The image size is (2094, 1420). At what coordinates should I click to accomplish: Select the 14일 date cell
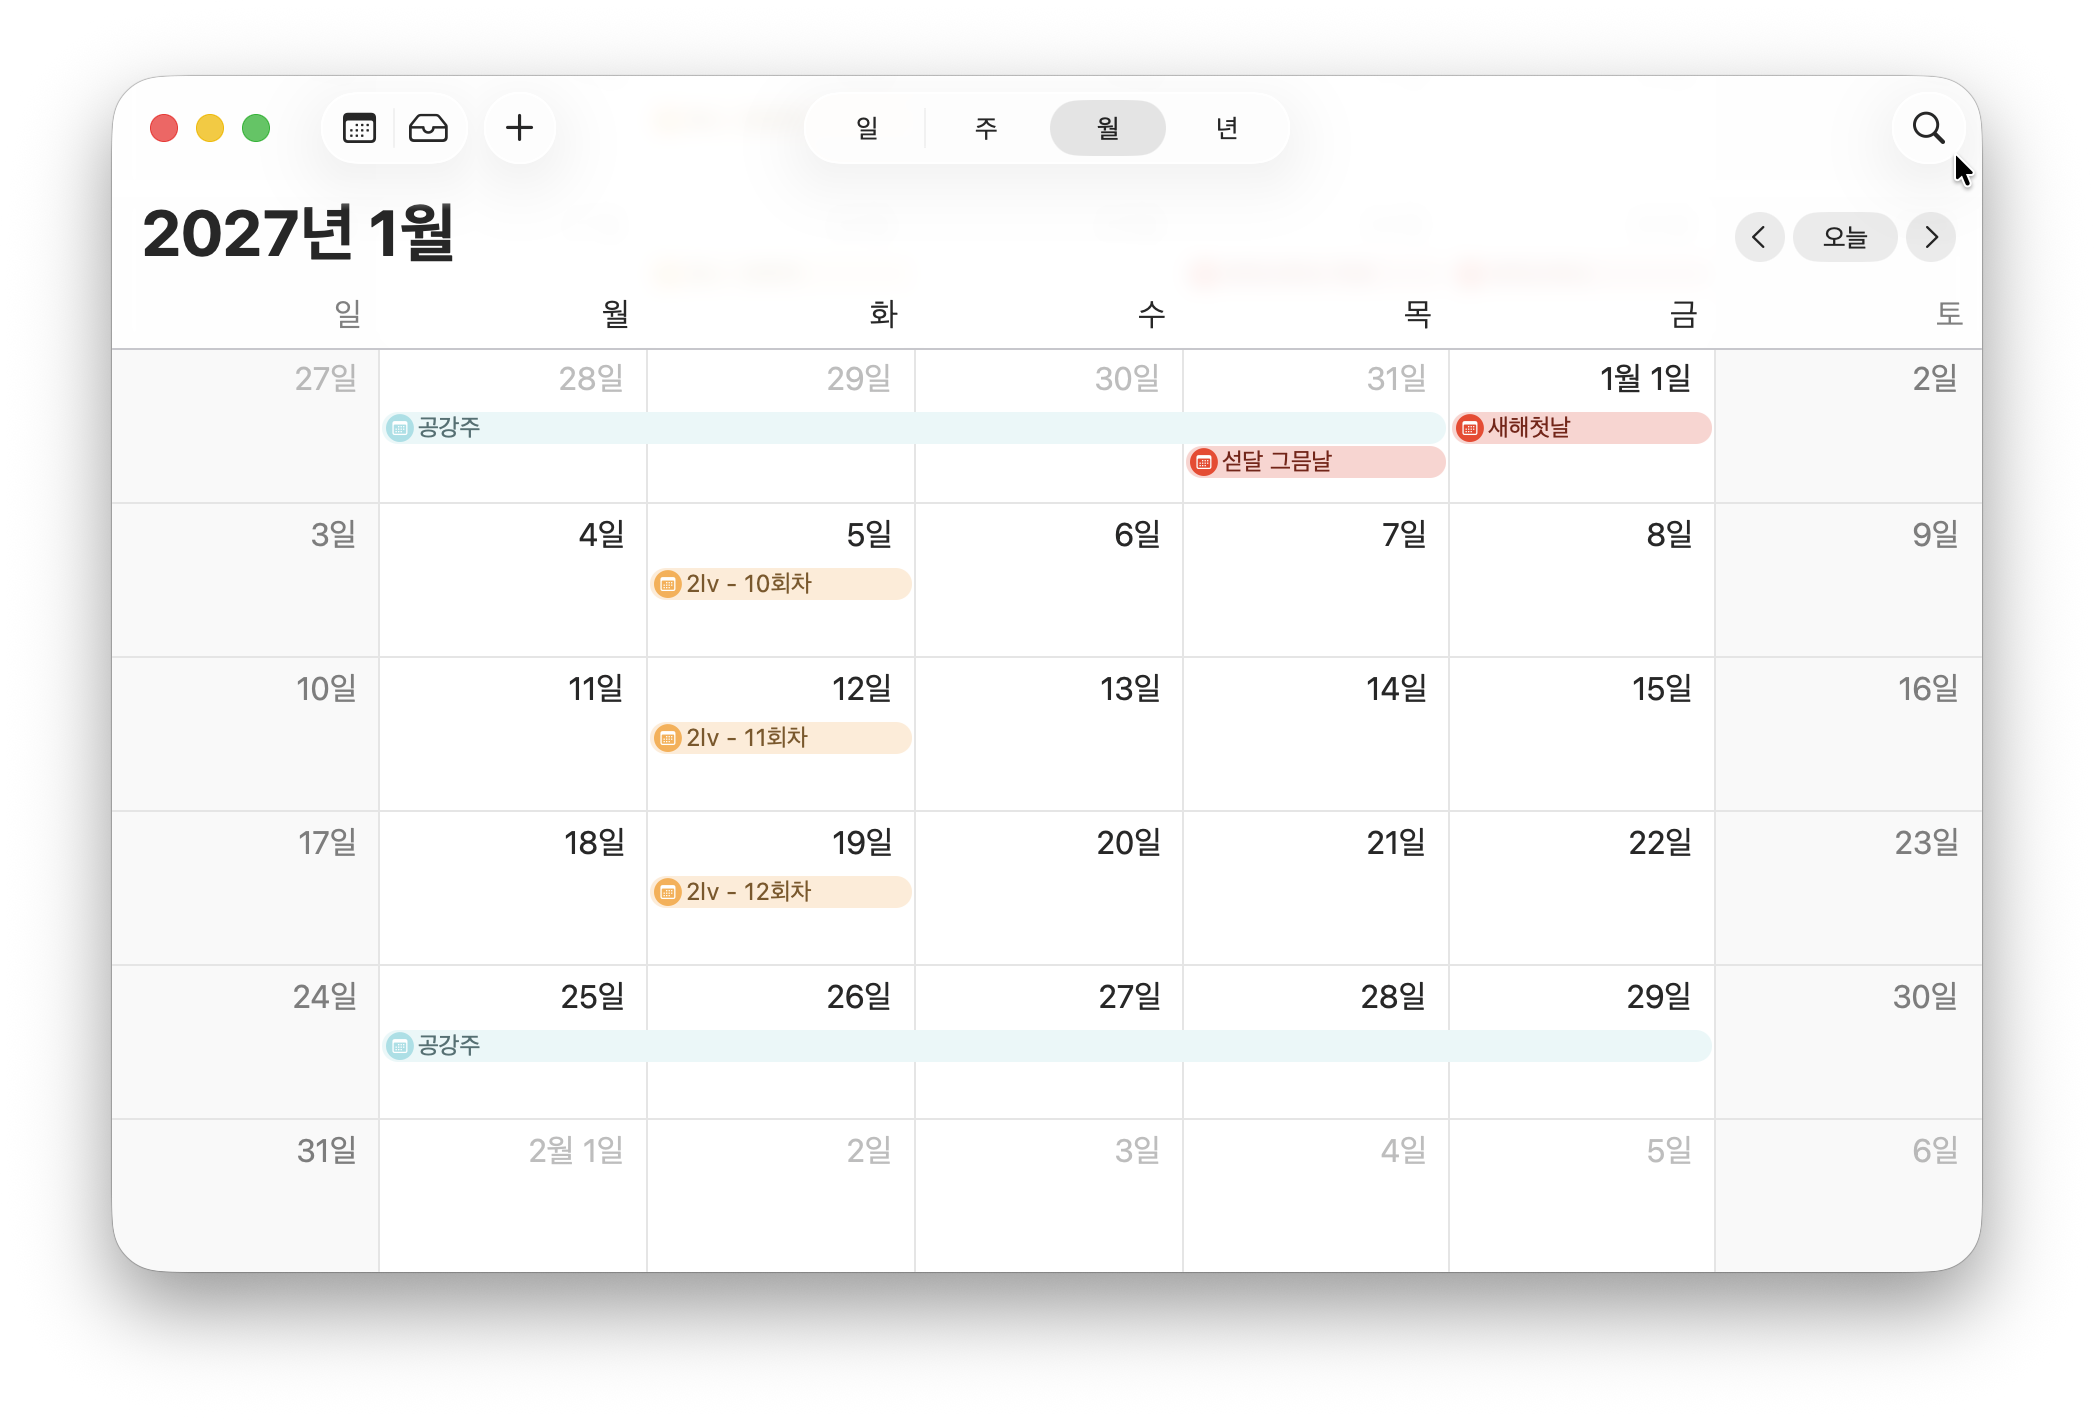point(1316,734)
